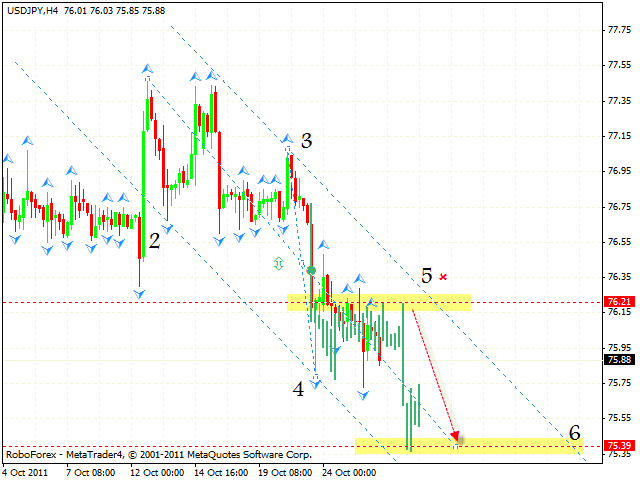
Task: Click the 76.95 price axis label
Action: [x=619, y=171]
